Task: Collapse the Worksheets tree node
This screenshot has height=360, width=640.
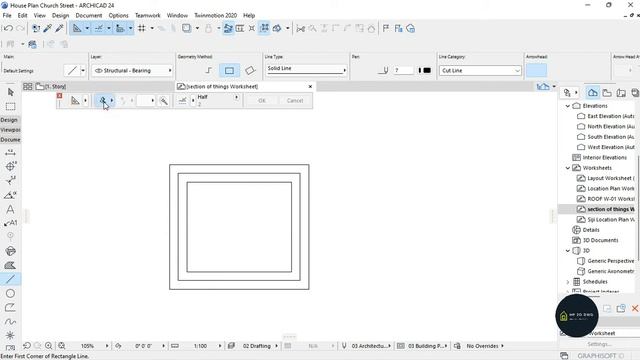Action: (568, 168)
